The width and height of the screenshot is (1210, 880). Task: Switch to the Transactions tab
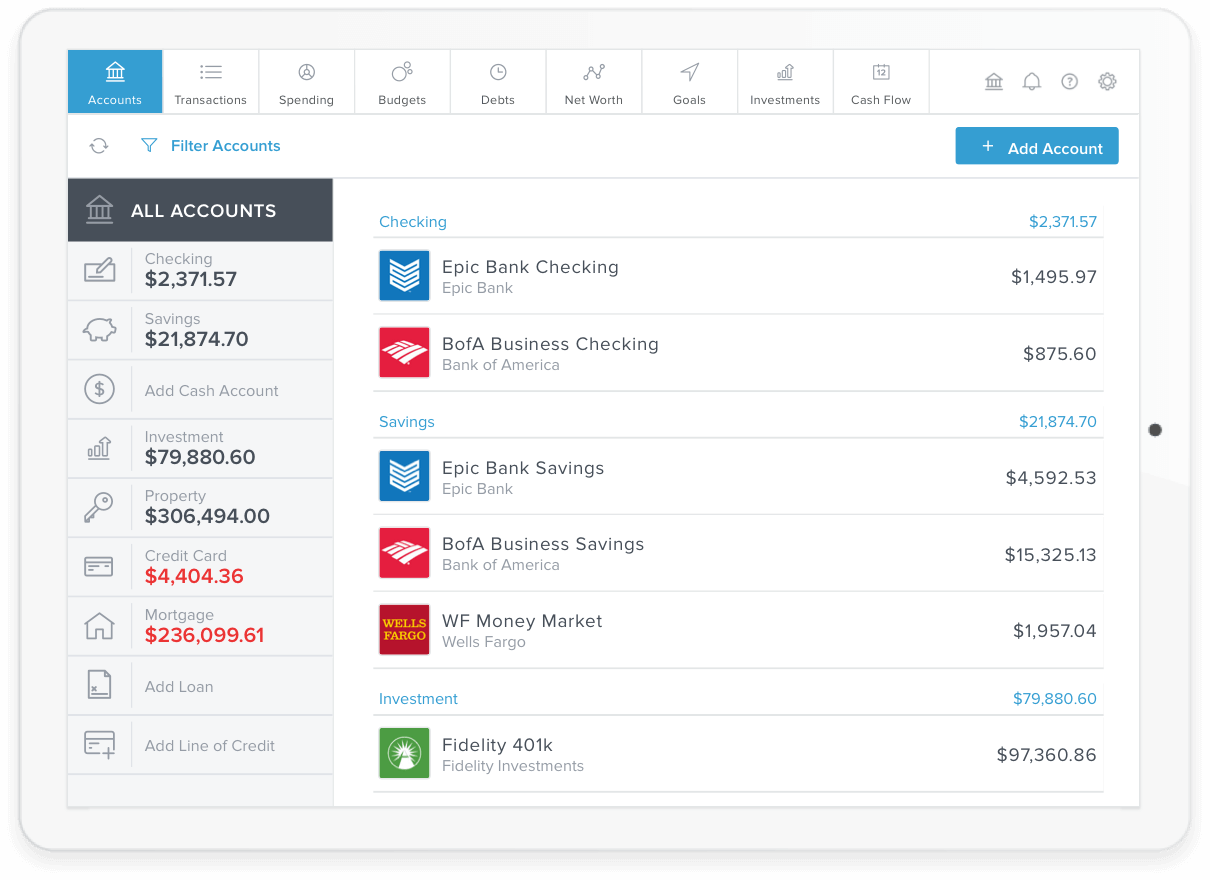[x=210, y=81]
